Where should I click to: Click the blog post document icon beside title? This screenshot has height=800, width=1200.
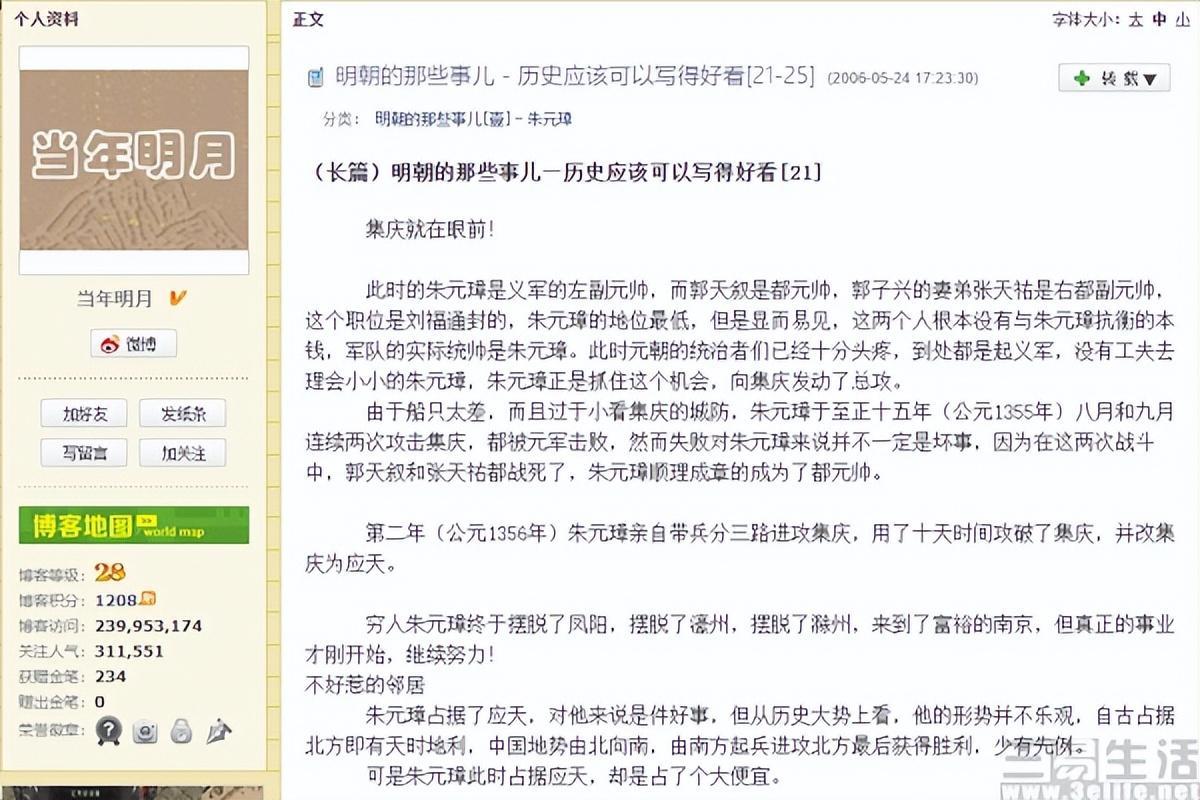tap(315, 77)
